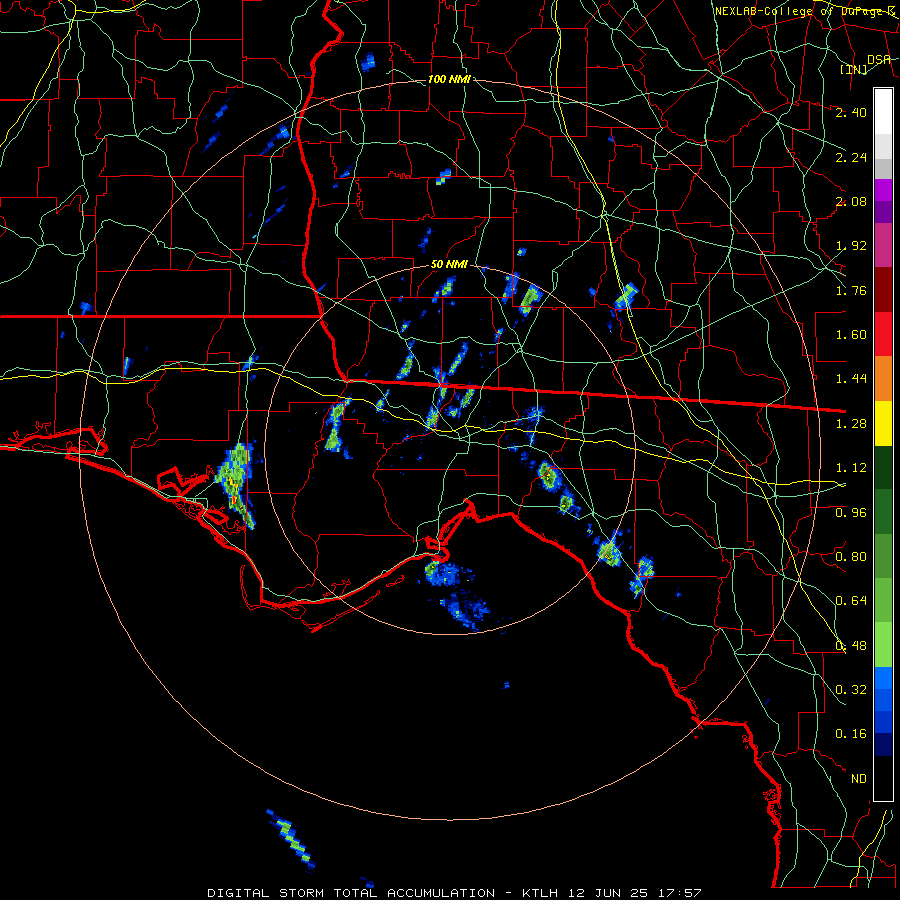Pick the bright red swatch in the legend

click(883, 335)
